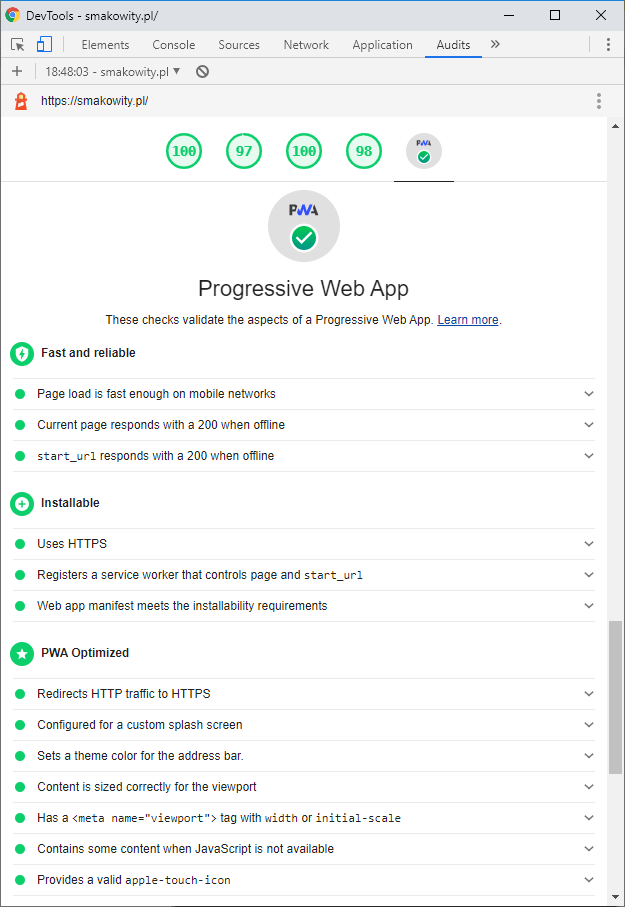This screenshot has width=625, height=907.
Task: Start a new audit with the plus icon
Action: 17,71
